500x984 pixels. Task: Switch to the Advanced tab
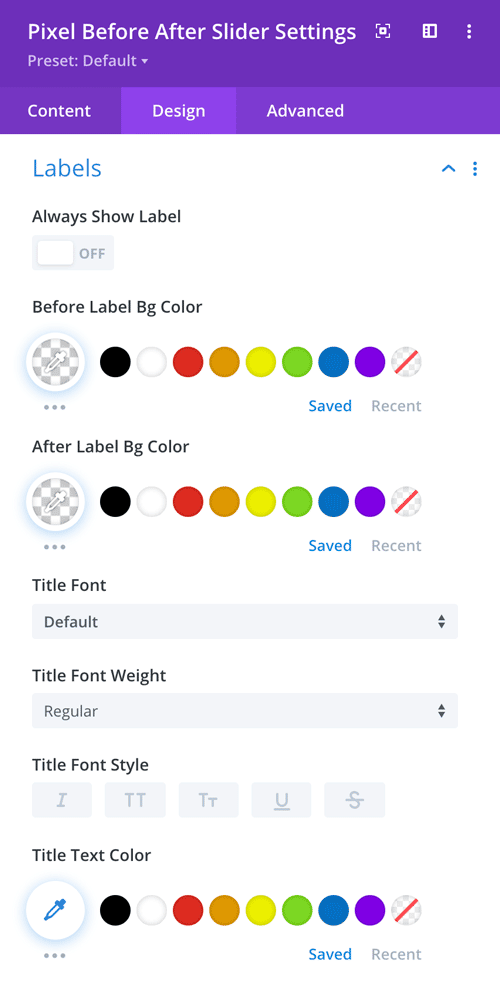tap(305, 111)
